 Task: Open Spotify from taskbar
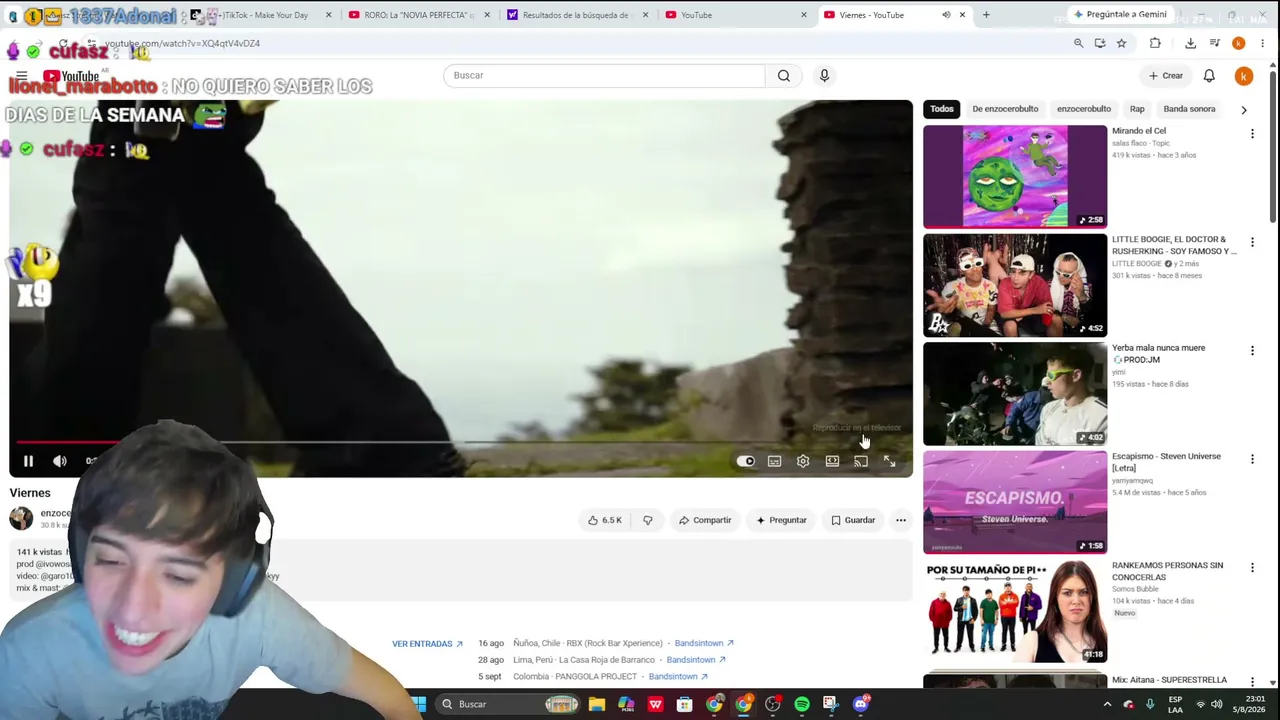point(802,704)
